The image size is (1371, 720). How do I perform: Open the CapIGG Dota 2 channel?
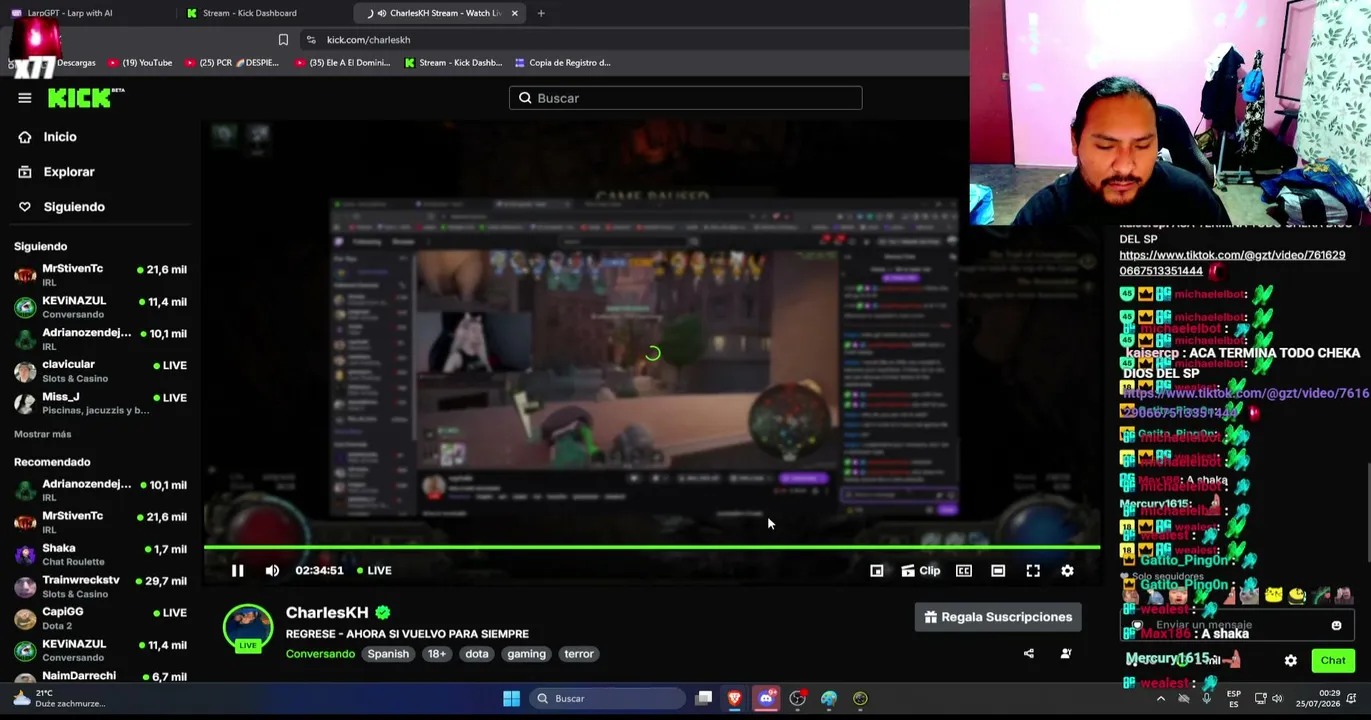pyautogui.click(x=98, y=619)
